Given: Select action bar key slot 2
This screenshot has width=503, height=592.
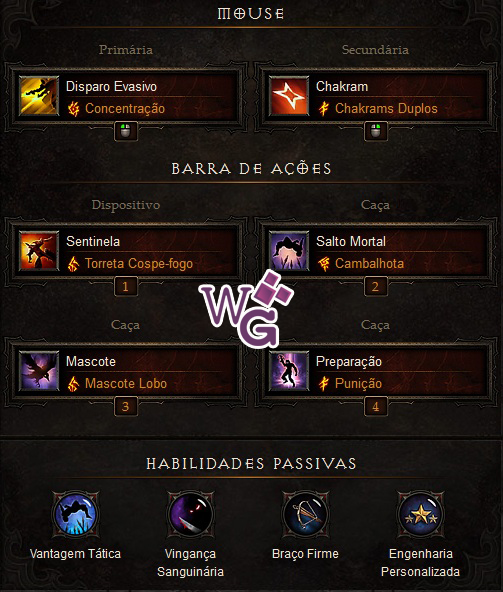Looking at the screenshot, I should point(375,287).
